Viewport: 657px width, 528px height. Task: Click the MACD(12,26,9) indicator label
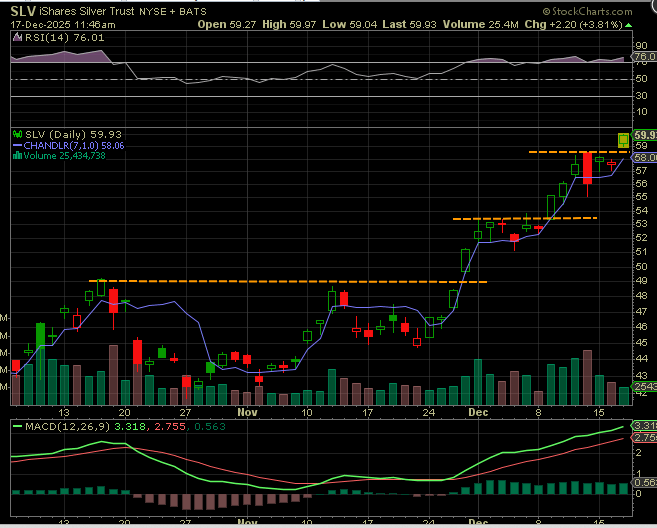pyautogui.click(x=67, y=427)
